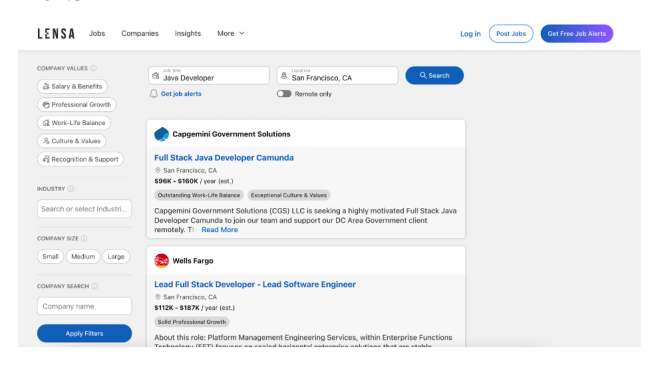
Task: Focus the Company name field
Action: pos(84,306)
